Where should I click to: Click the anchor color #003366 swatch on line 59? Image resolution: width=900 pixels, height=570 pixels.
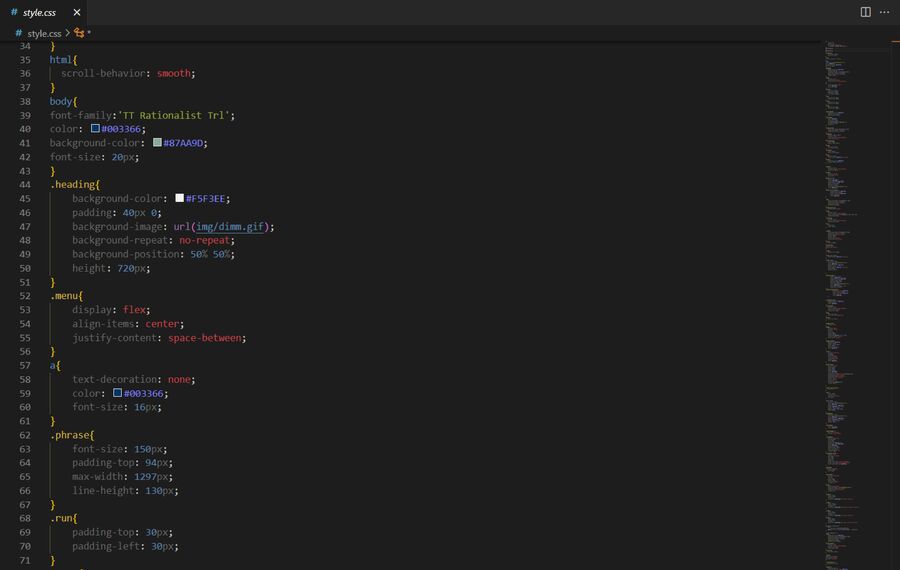(117, 394)
